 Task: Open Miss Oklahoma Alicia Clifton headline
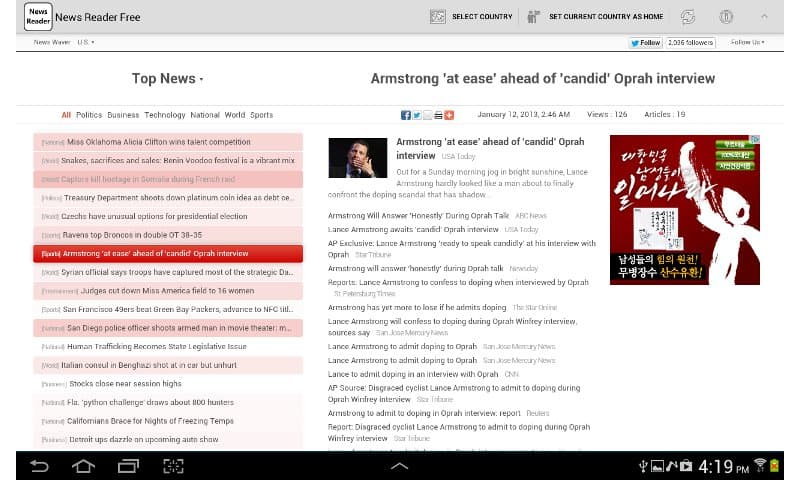pos(168,142)
